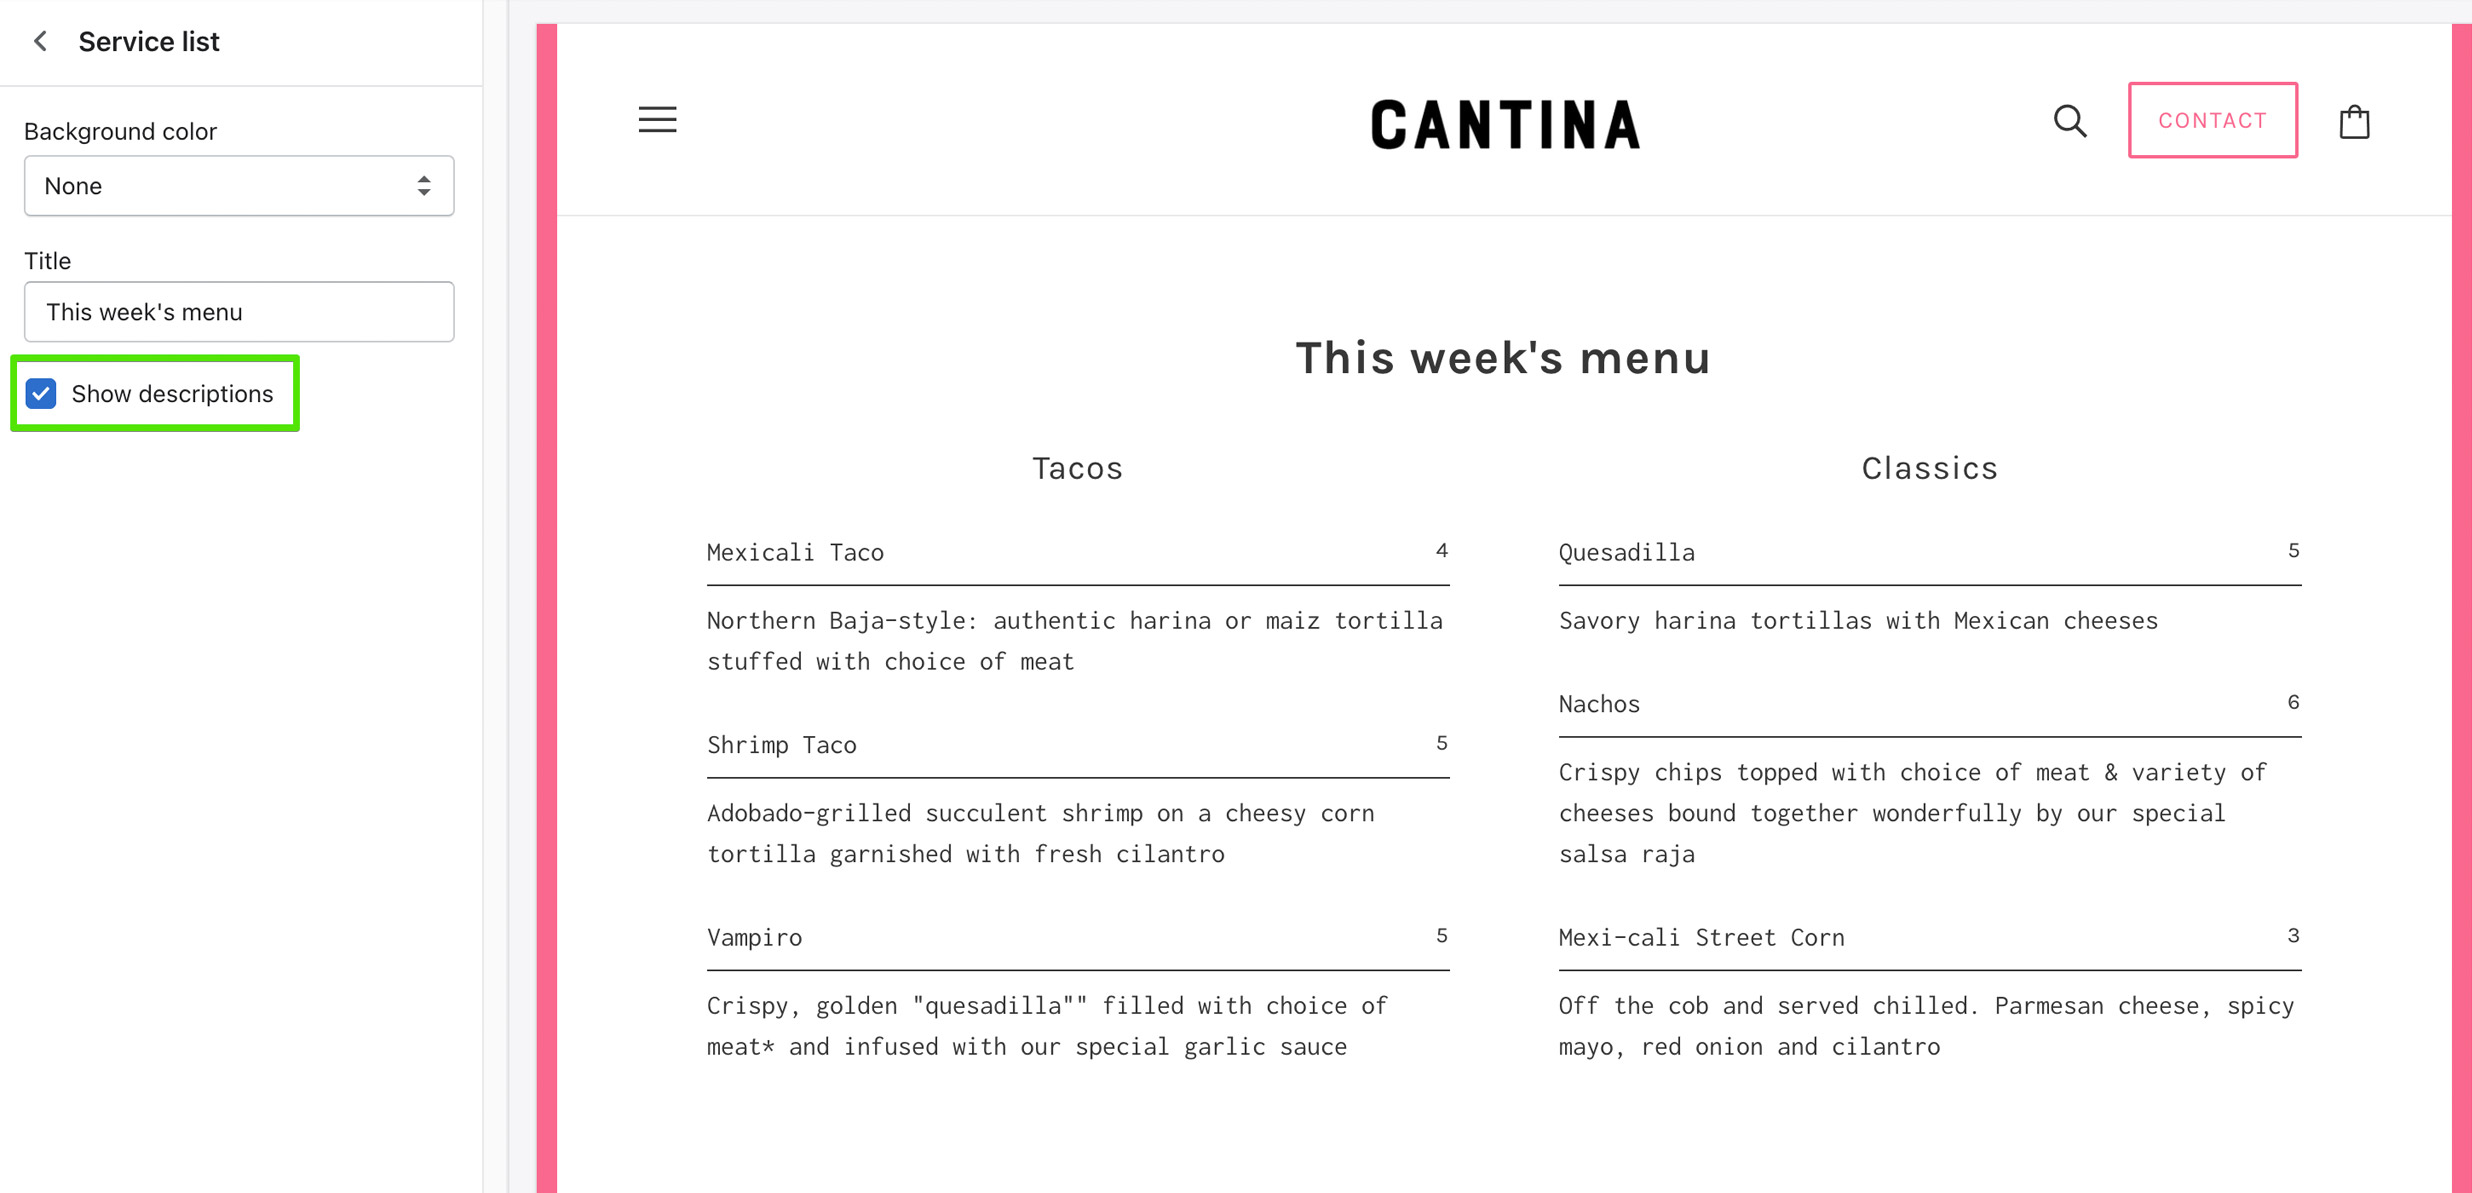Screen dimensions: 2472x1193
Task: Select the Tacos section heading
Action: pos(1076,467)
